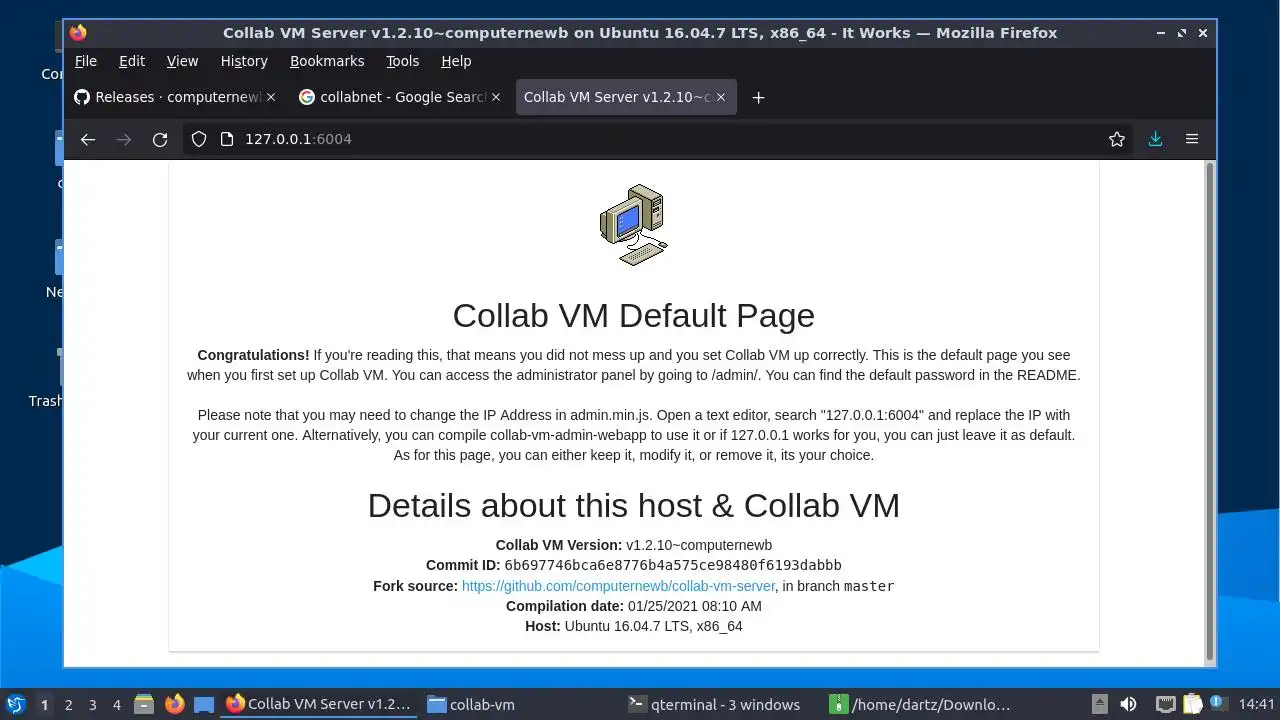1280x720 pixels.
Task: Click the Collab VM Default Page heading
Action: (x=634, y=315)
